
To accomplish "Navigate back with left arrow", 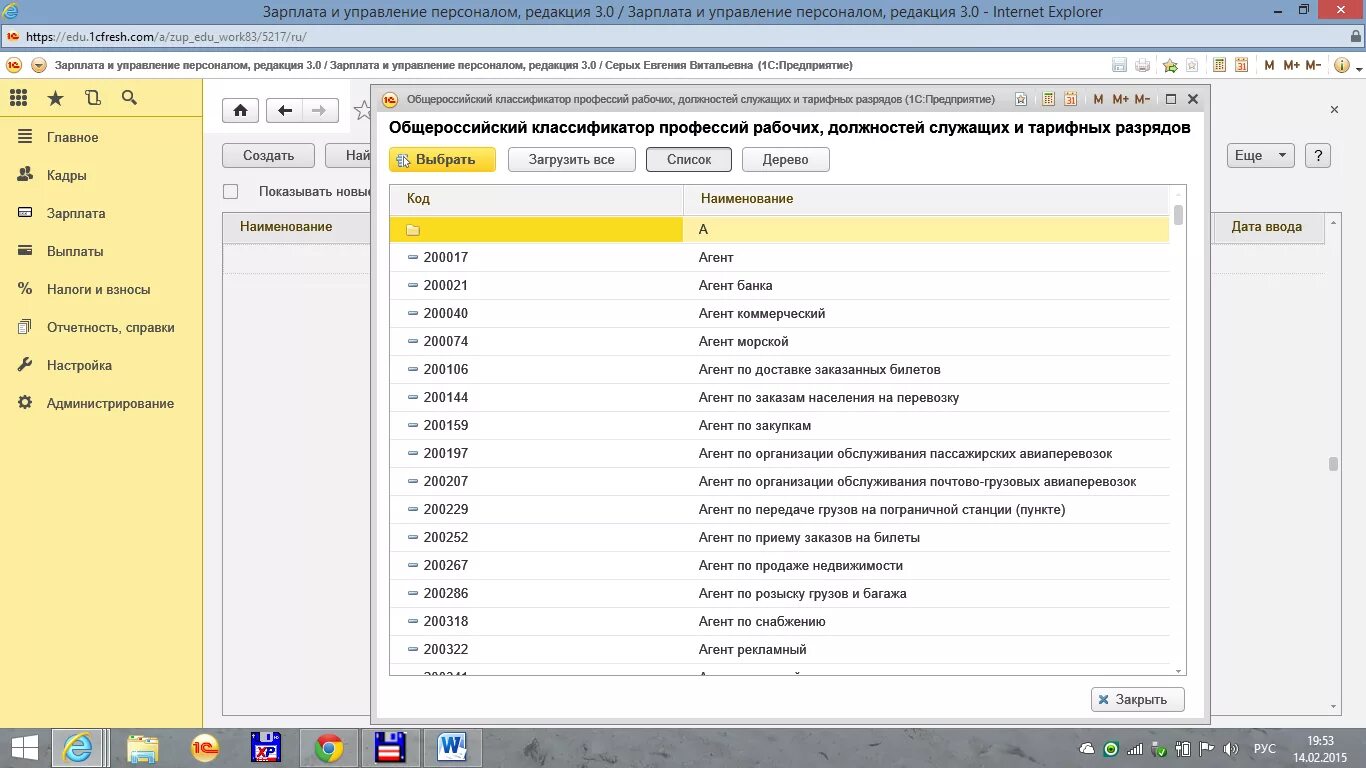I will 285,110.
